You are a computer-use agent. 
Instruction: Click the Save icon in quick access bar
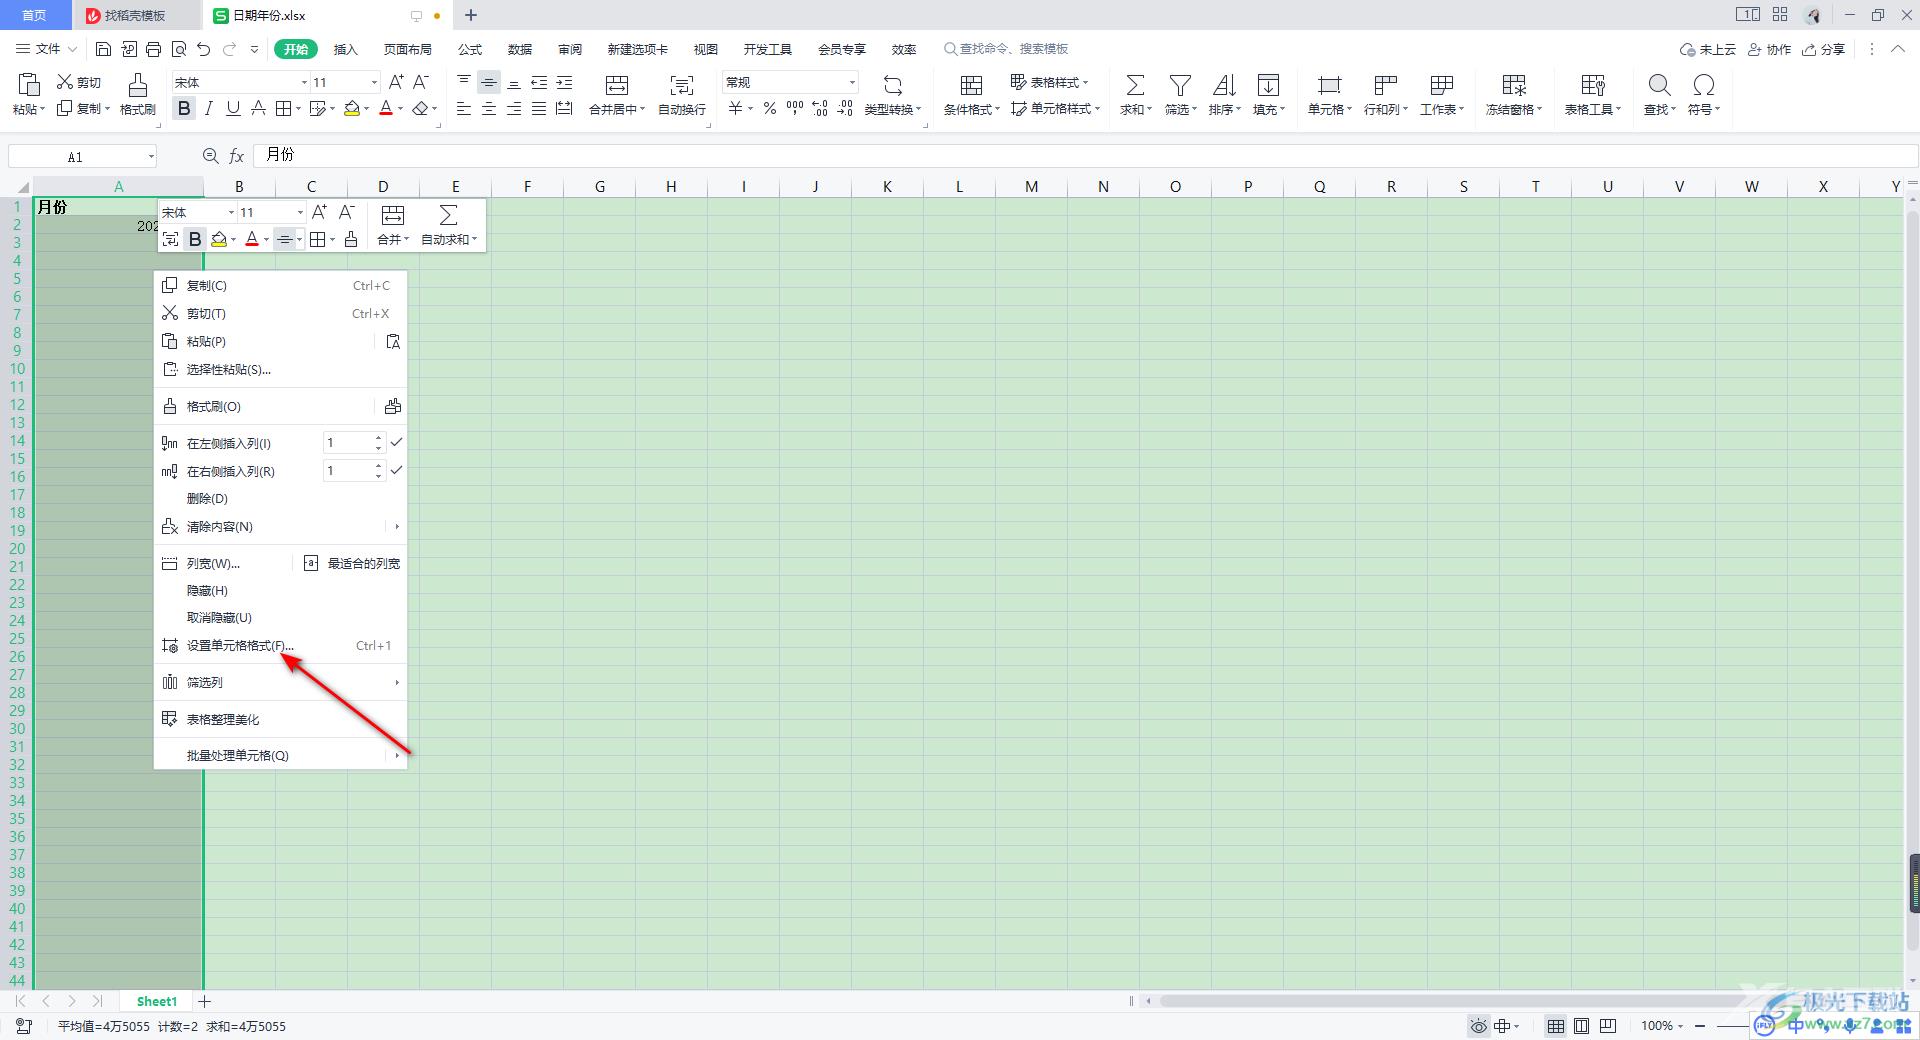(x=103, y=49)
